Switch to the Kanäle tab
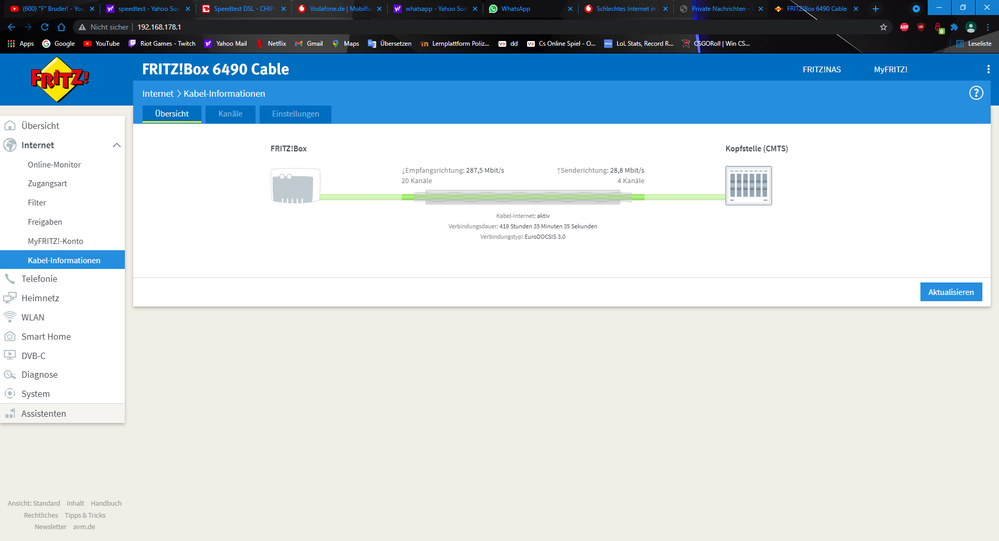 pyautogui.click(x=230, y=114)
